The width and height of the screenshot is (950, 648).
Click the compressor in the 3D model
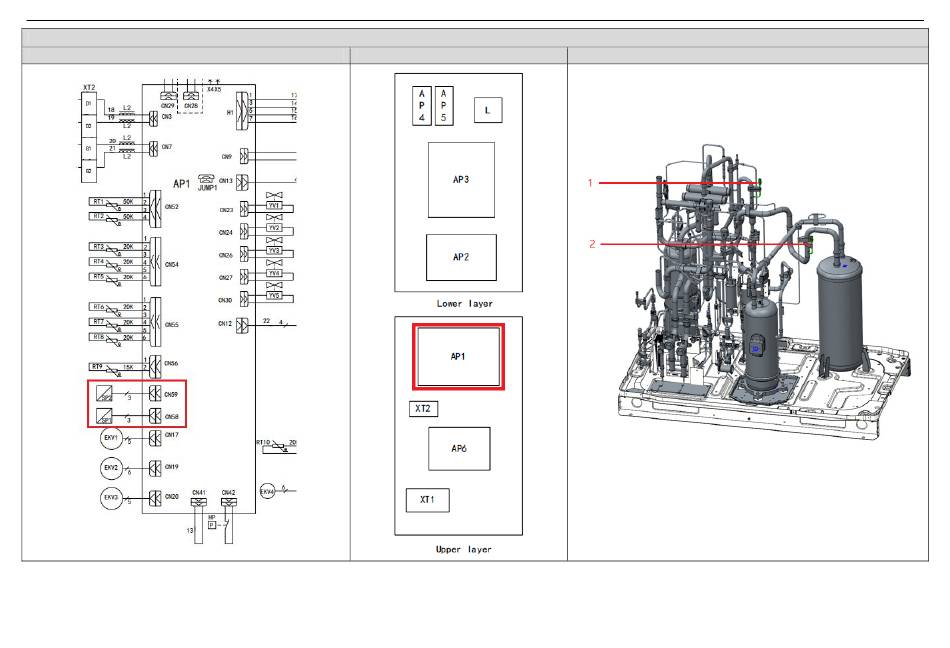point(760,345)
